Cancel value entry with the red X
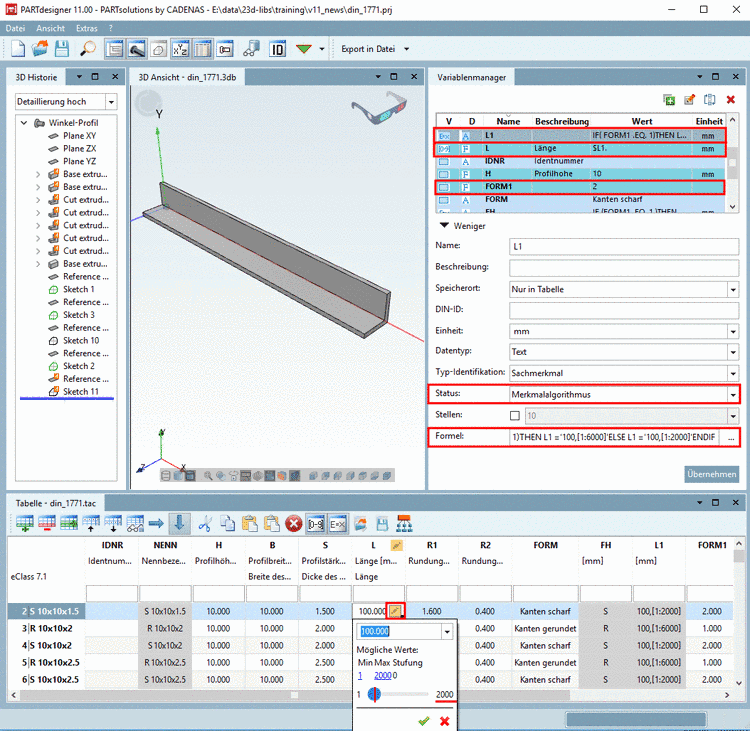750x731 pixels. (444, 720)
